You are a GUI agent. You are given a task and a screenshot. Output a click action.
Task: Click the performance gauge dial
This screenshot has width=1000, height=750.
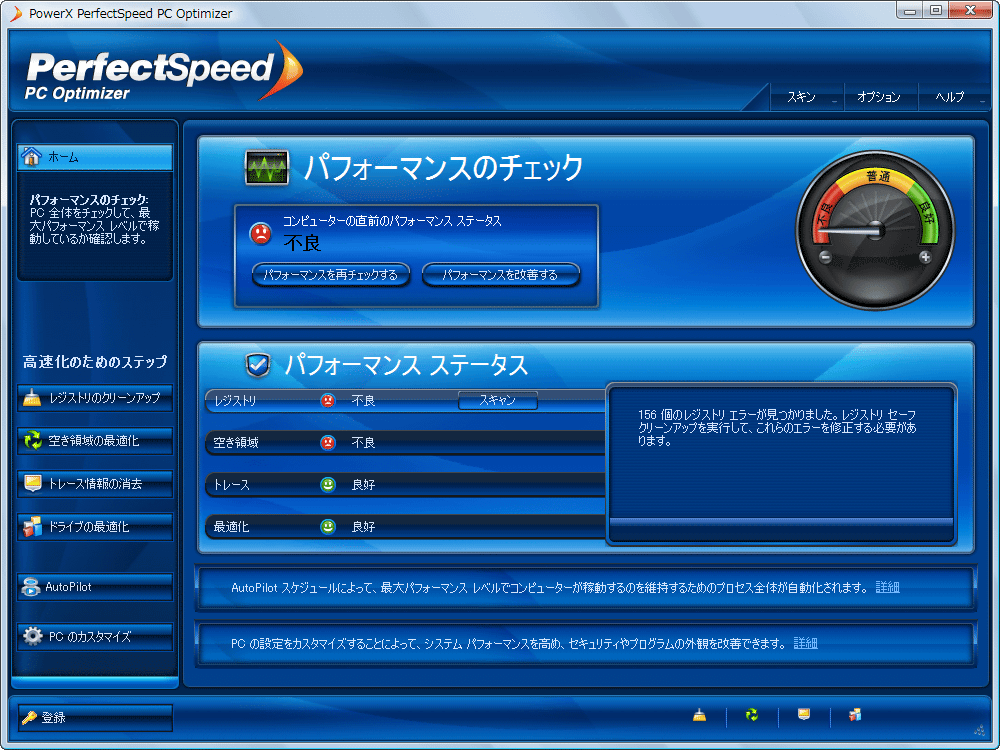tap(875, 230)
